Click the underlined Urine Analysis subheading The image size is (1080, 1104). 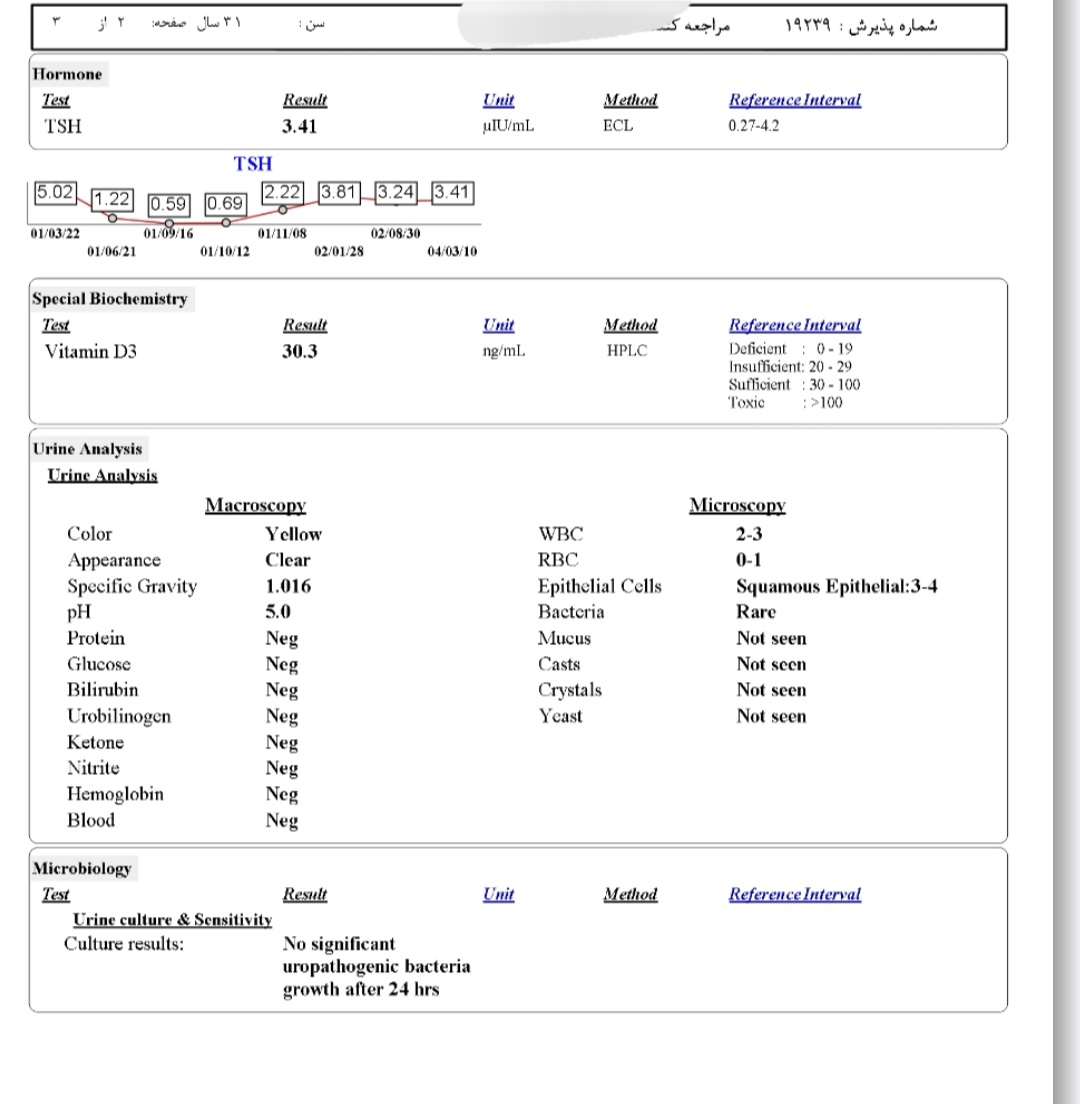click(x=102, y=476)
